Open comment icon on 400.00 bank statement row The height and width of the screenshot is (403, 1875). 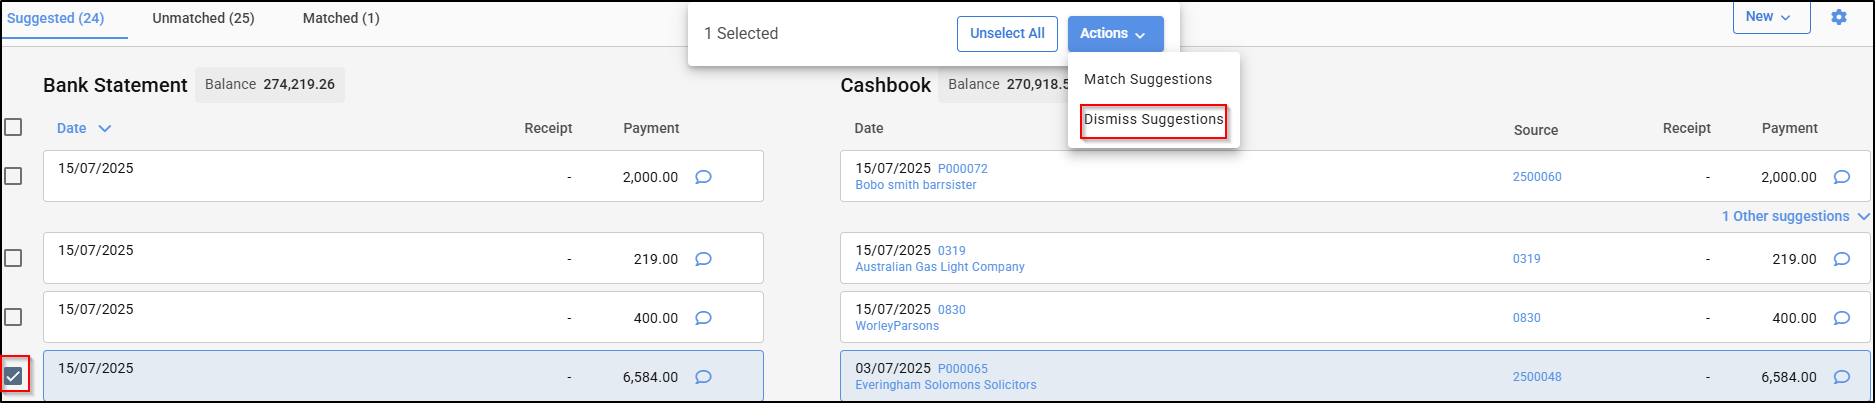coord(703,318)
